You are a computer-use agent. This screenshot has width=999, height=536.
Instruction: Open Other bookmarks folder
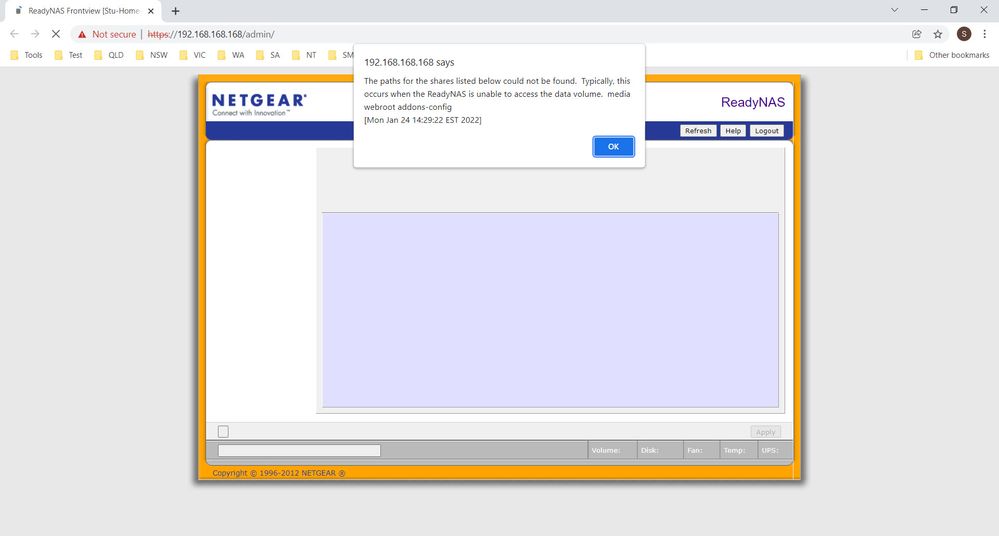(952, 55)
